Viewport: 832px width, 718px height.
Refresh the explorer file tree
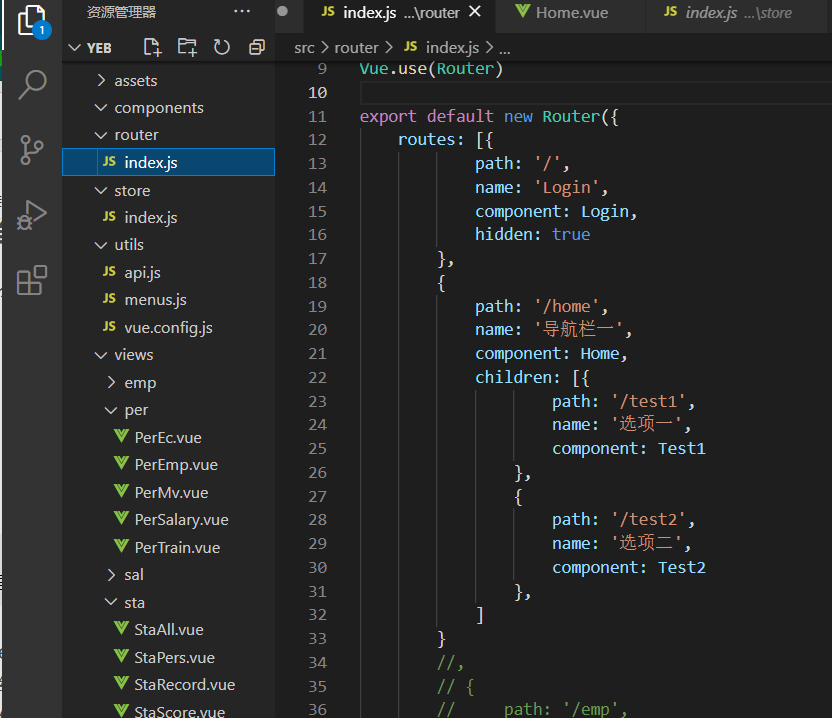(x=222, y=48)
